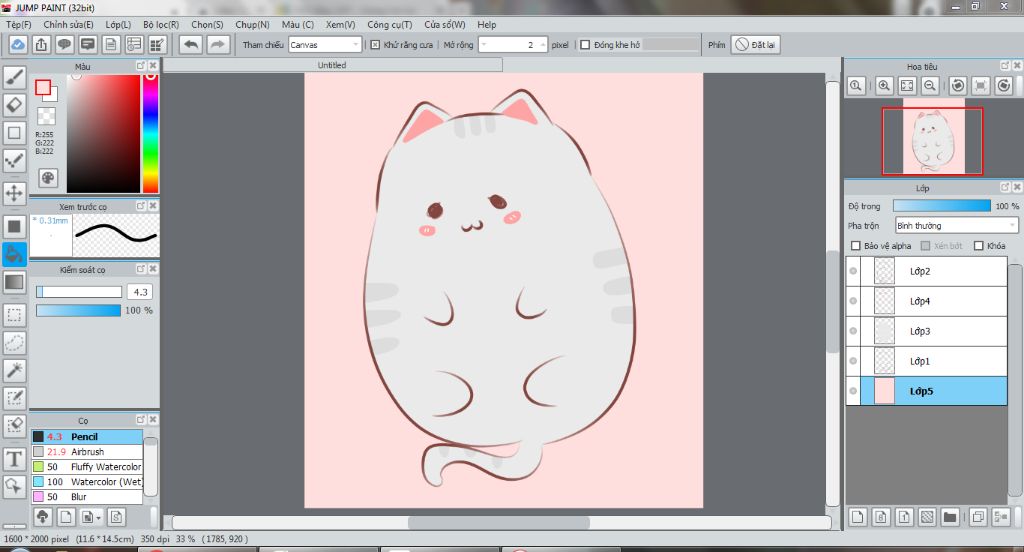Zoom out on the navigator

[x=930, y=86]
